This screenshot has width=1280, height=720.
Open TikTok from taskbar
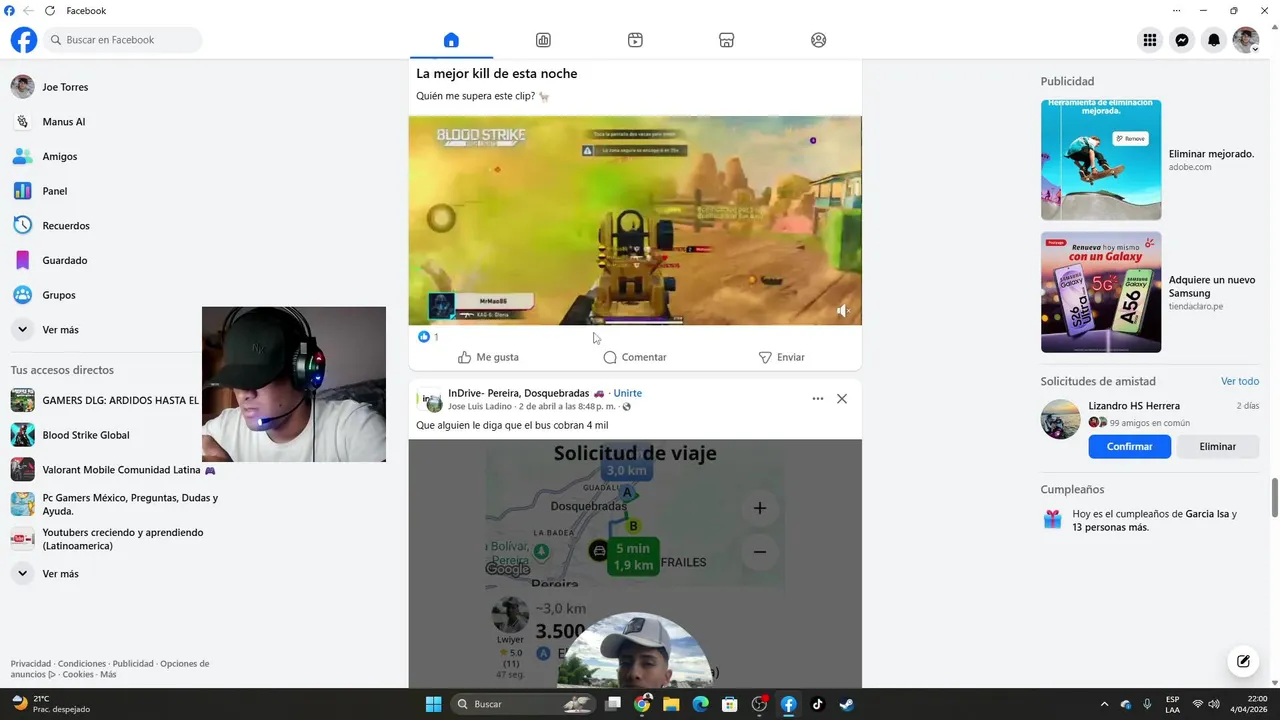tap(817, 704)
